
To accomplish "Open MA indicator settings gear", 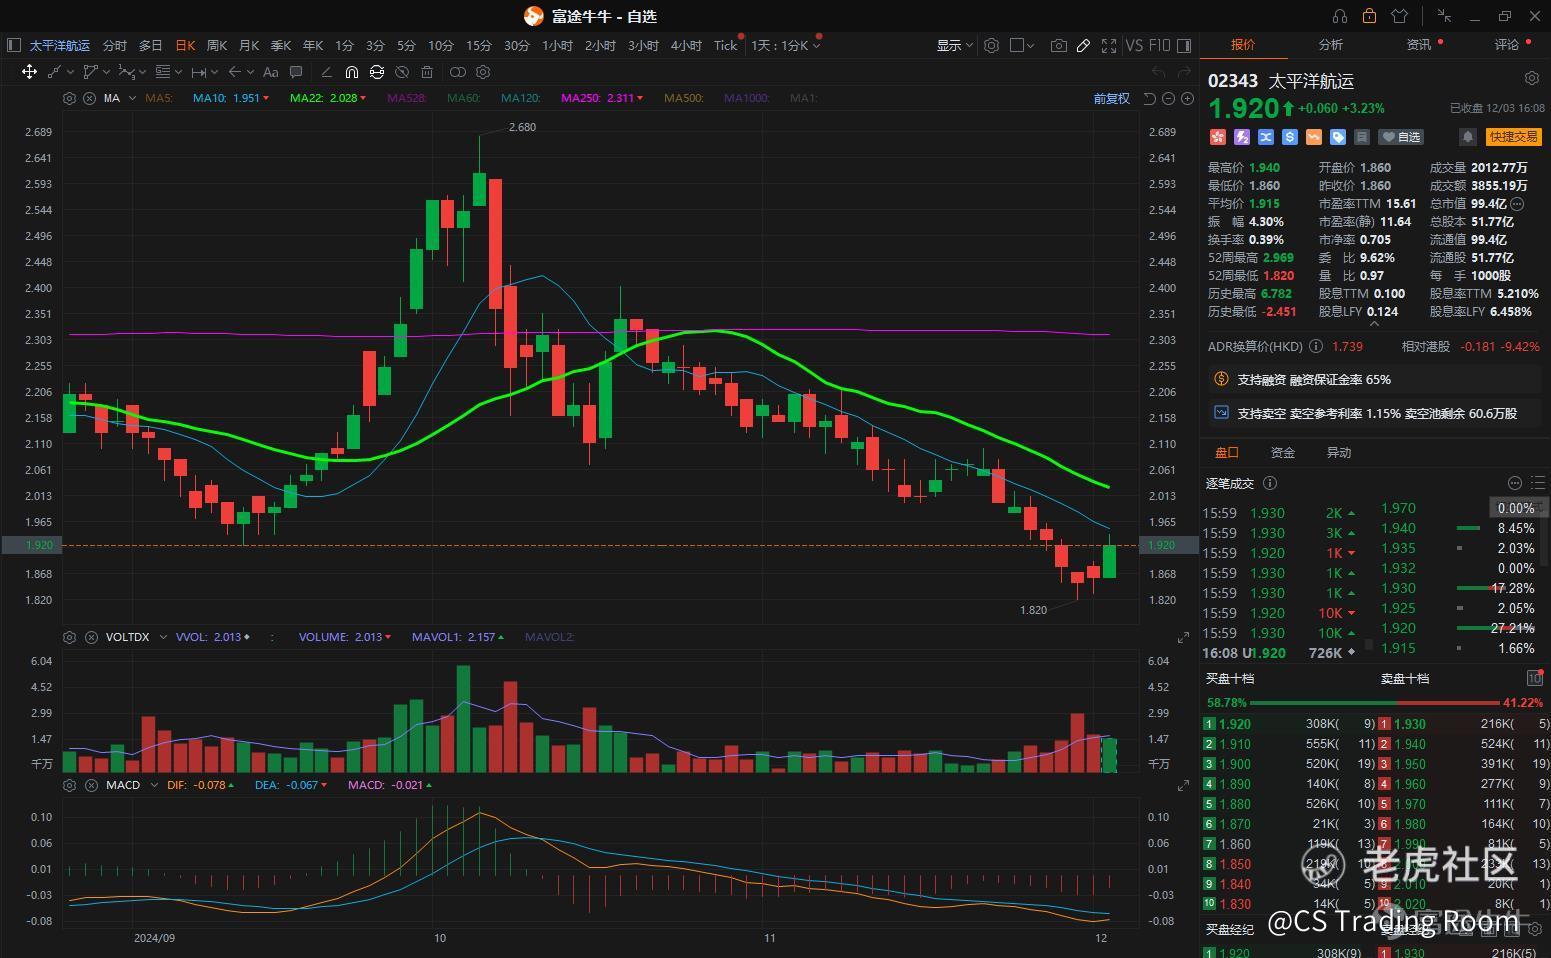I will tap(69, 98).
